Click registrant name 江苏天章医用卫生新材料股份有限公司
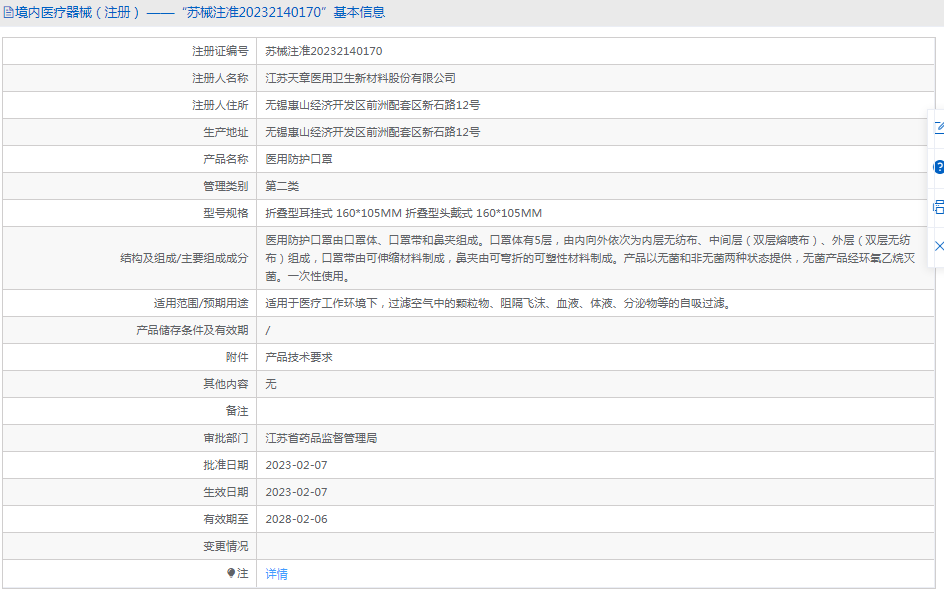Screen dimensions: 944x593 [361, 78]
